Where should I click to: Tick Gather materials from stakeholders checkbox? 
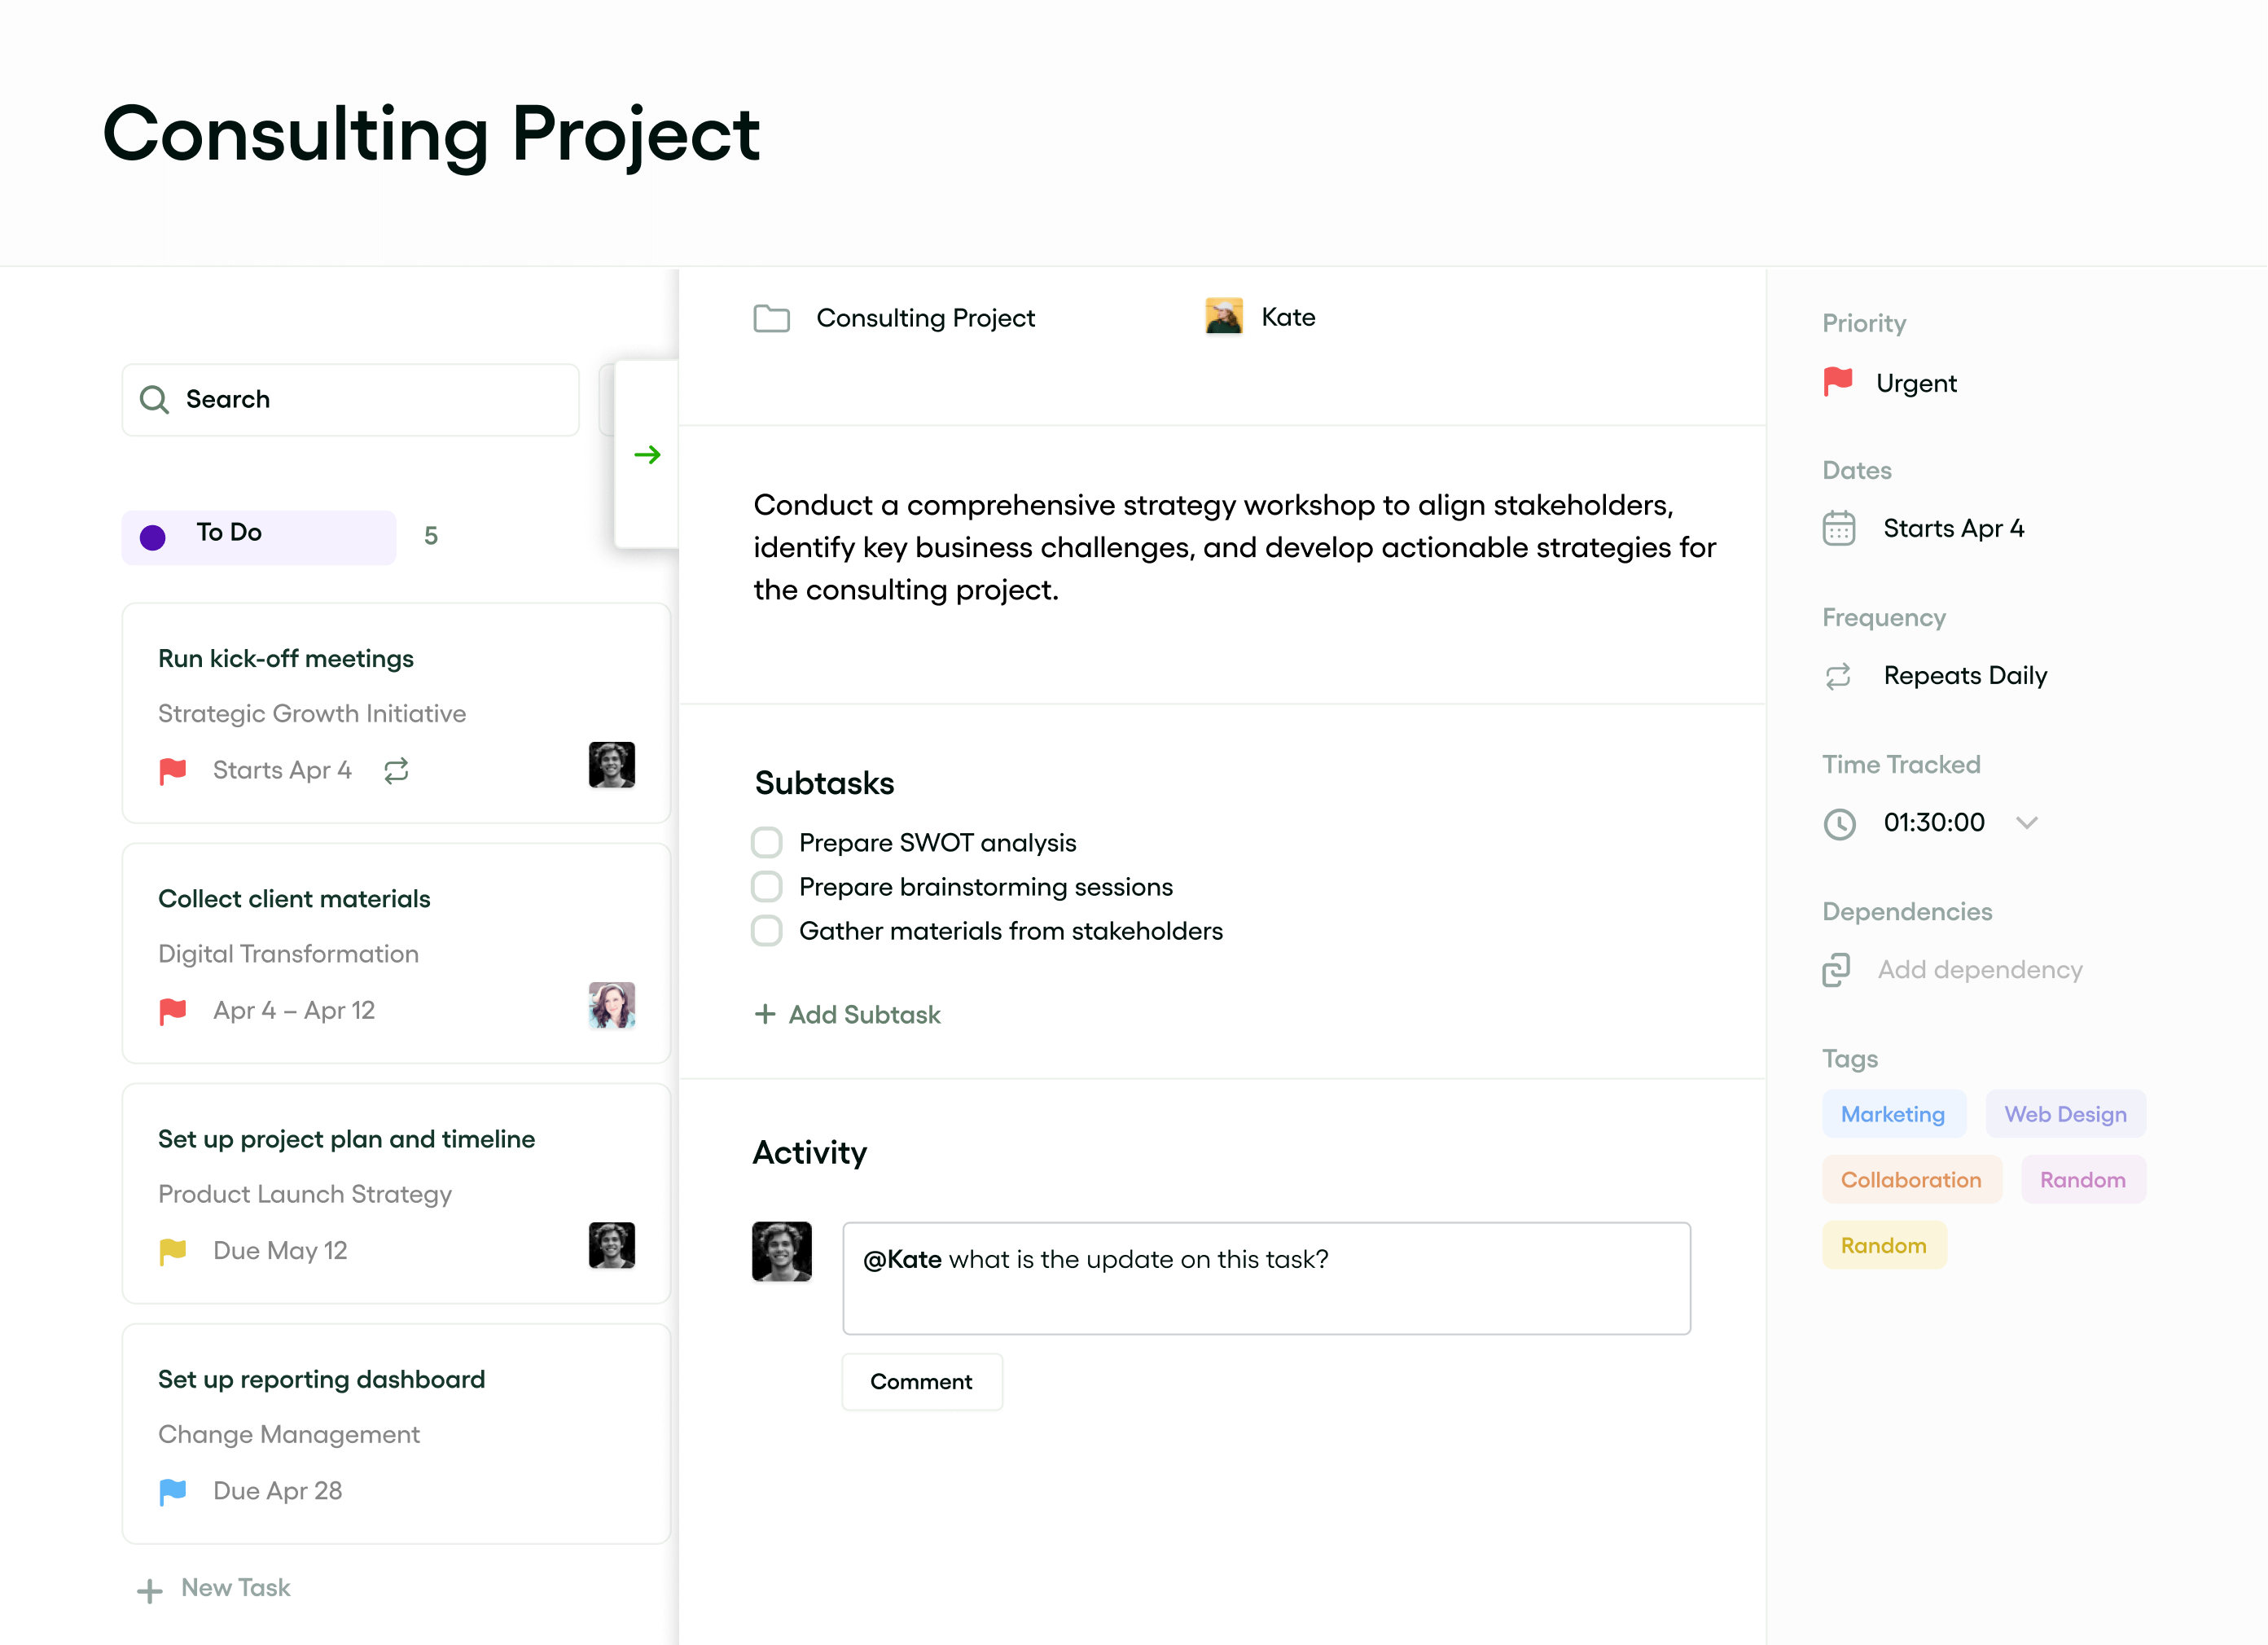pos(766,930)
